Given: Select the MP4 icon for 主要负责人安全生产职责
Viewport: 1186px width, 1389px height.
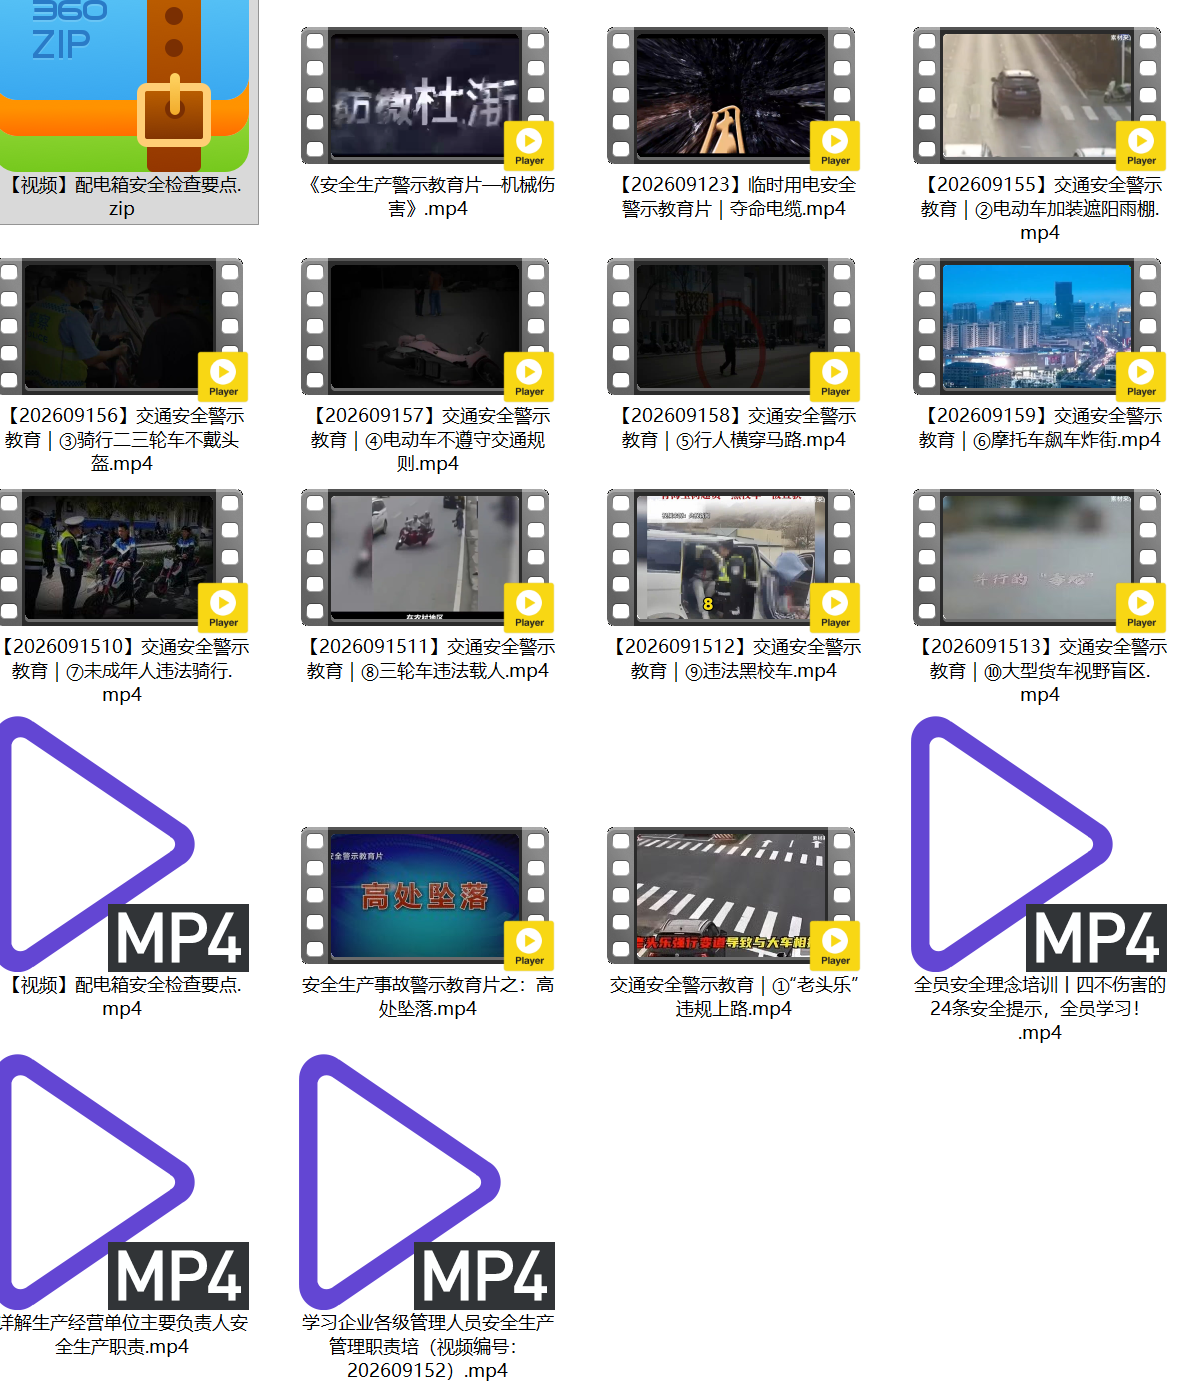Looking at the screenshot, I should [122, 1182].
